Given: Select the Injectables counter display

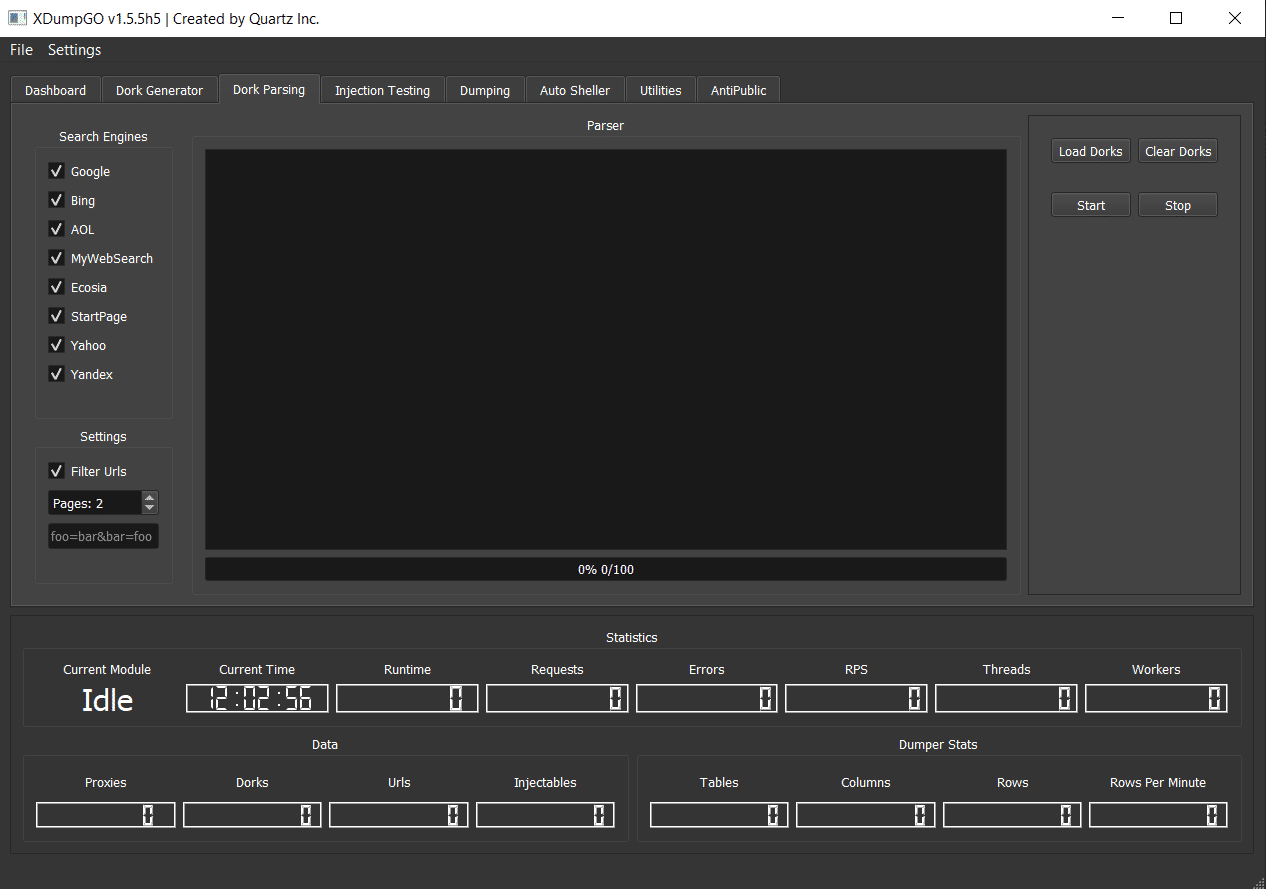Looking at the screenshot, I should 545,815.
